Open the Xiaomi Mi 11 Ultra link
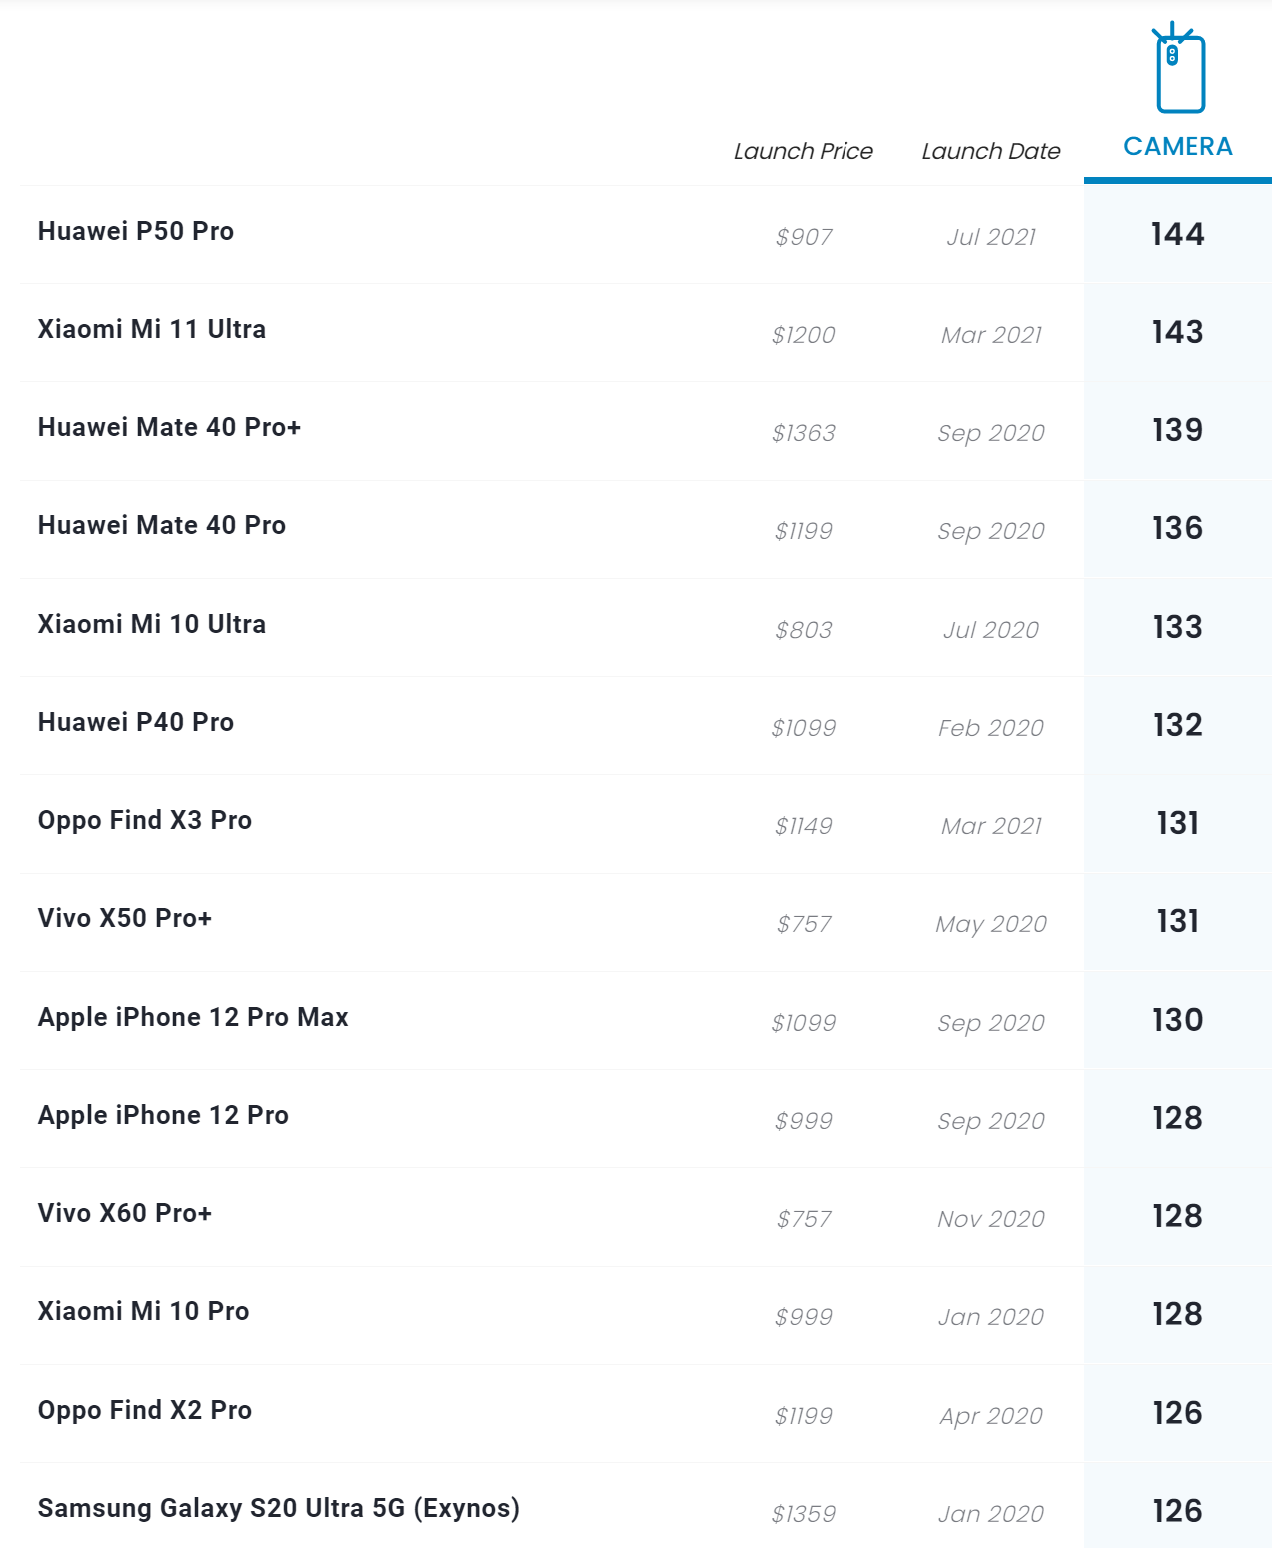Image resolution: width=1272 pixels, height=1548 pixels. (152, 329)
